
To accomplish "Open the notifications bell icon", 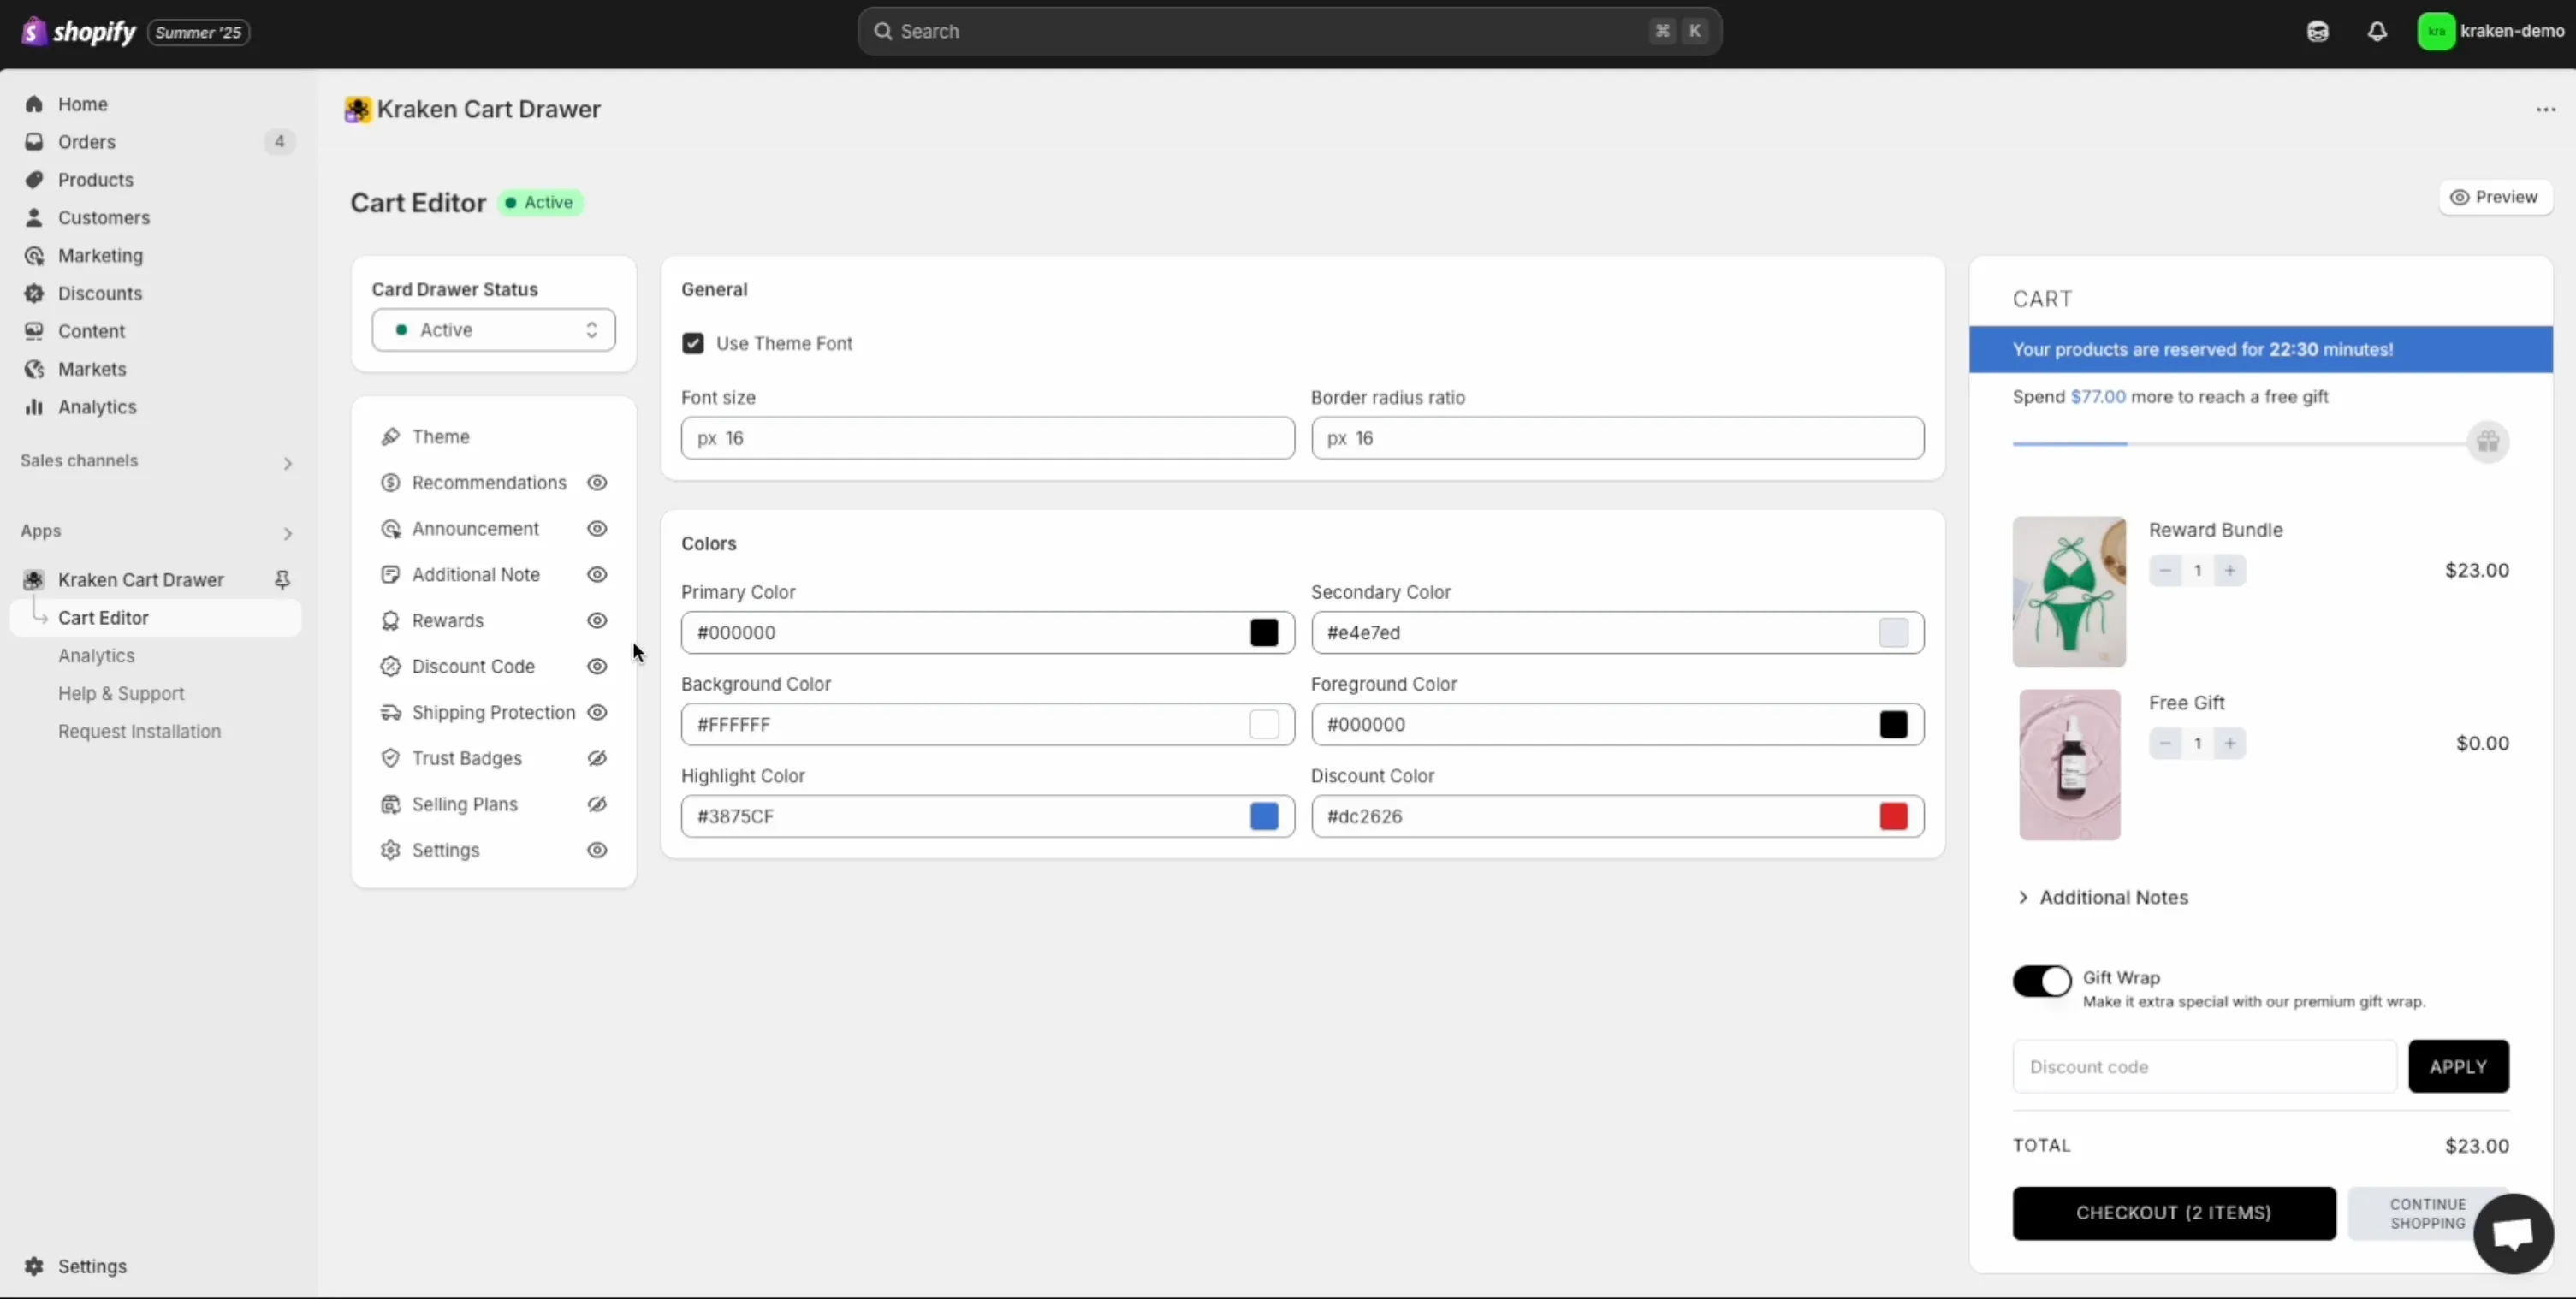I will click(2377, 31).
